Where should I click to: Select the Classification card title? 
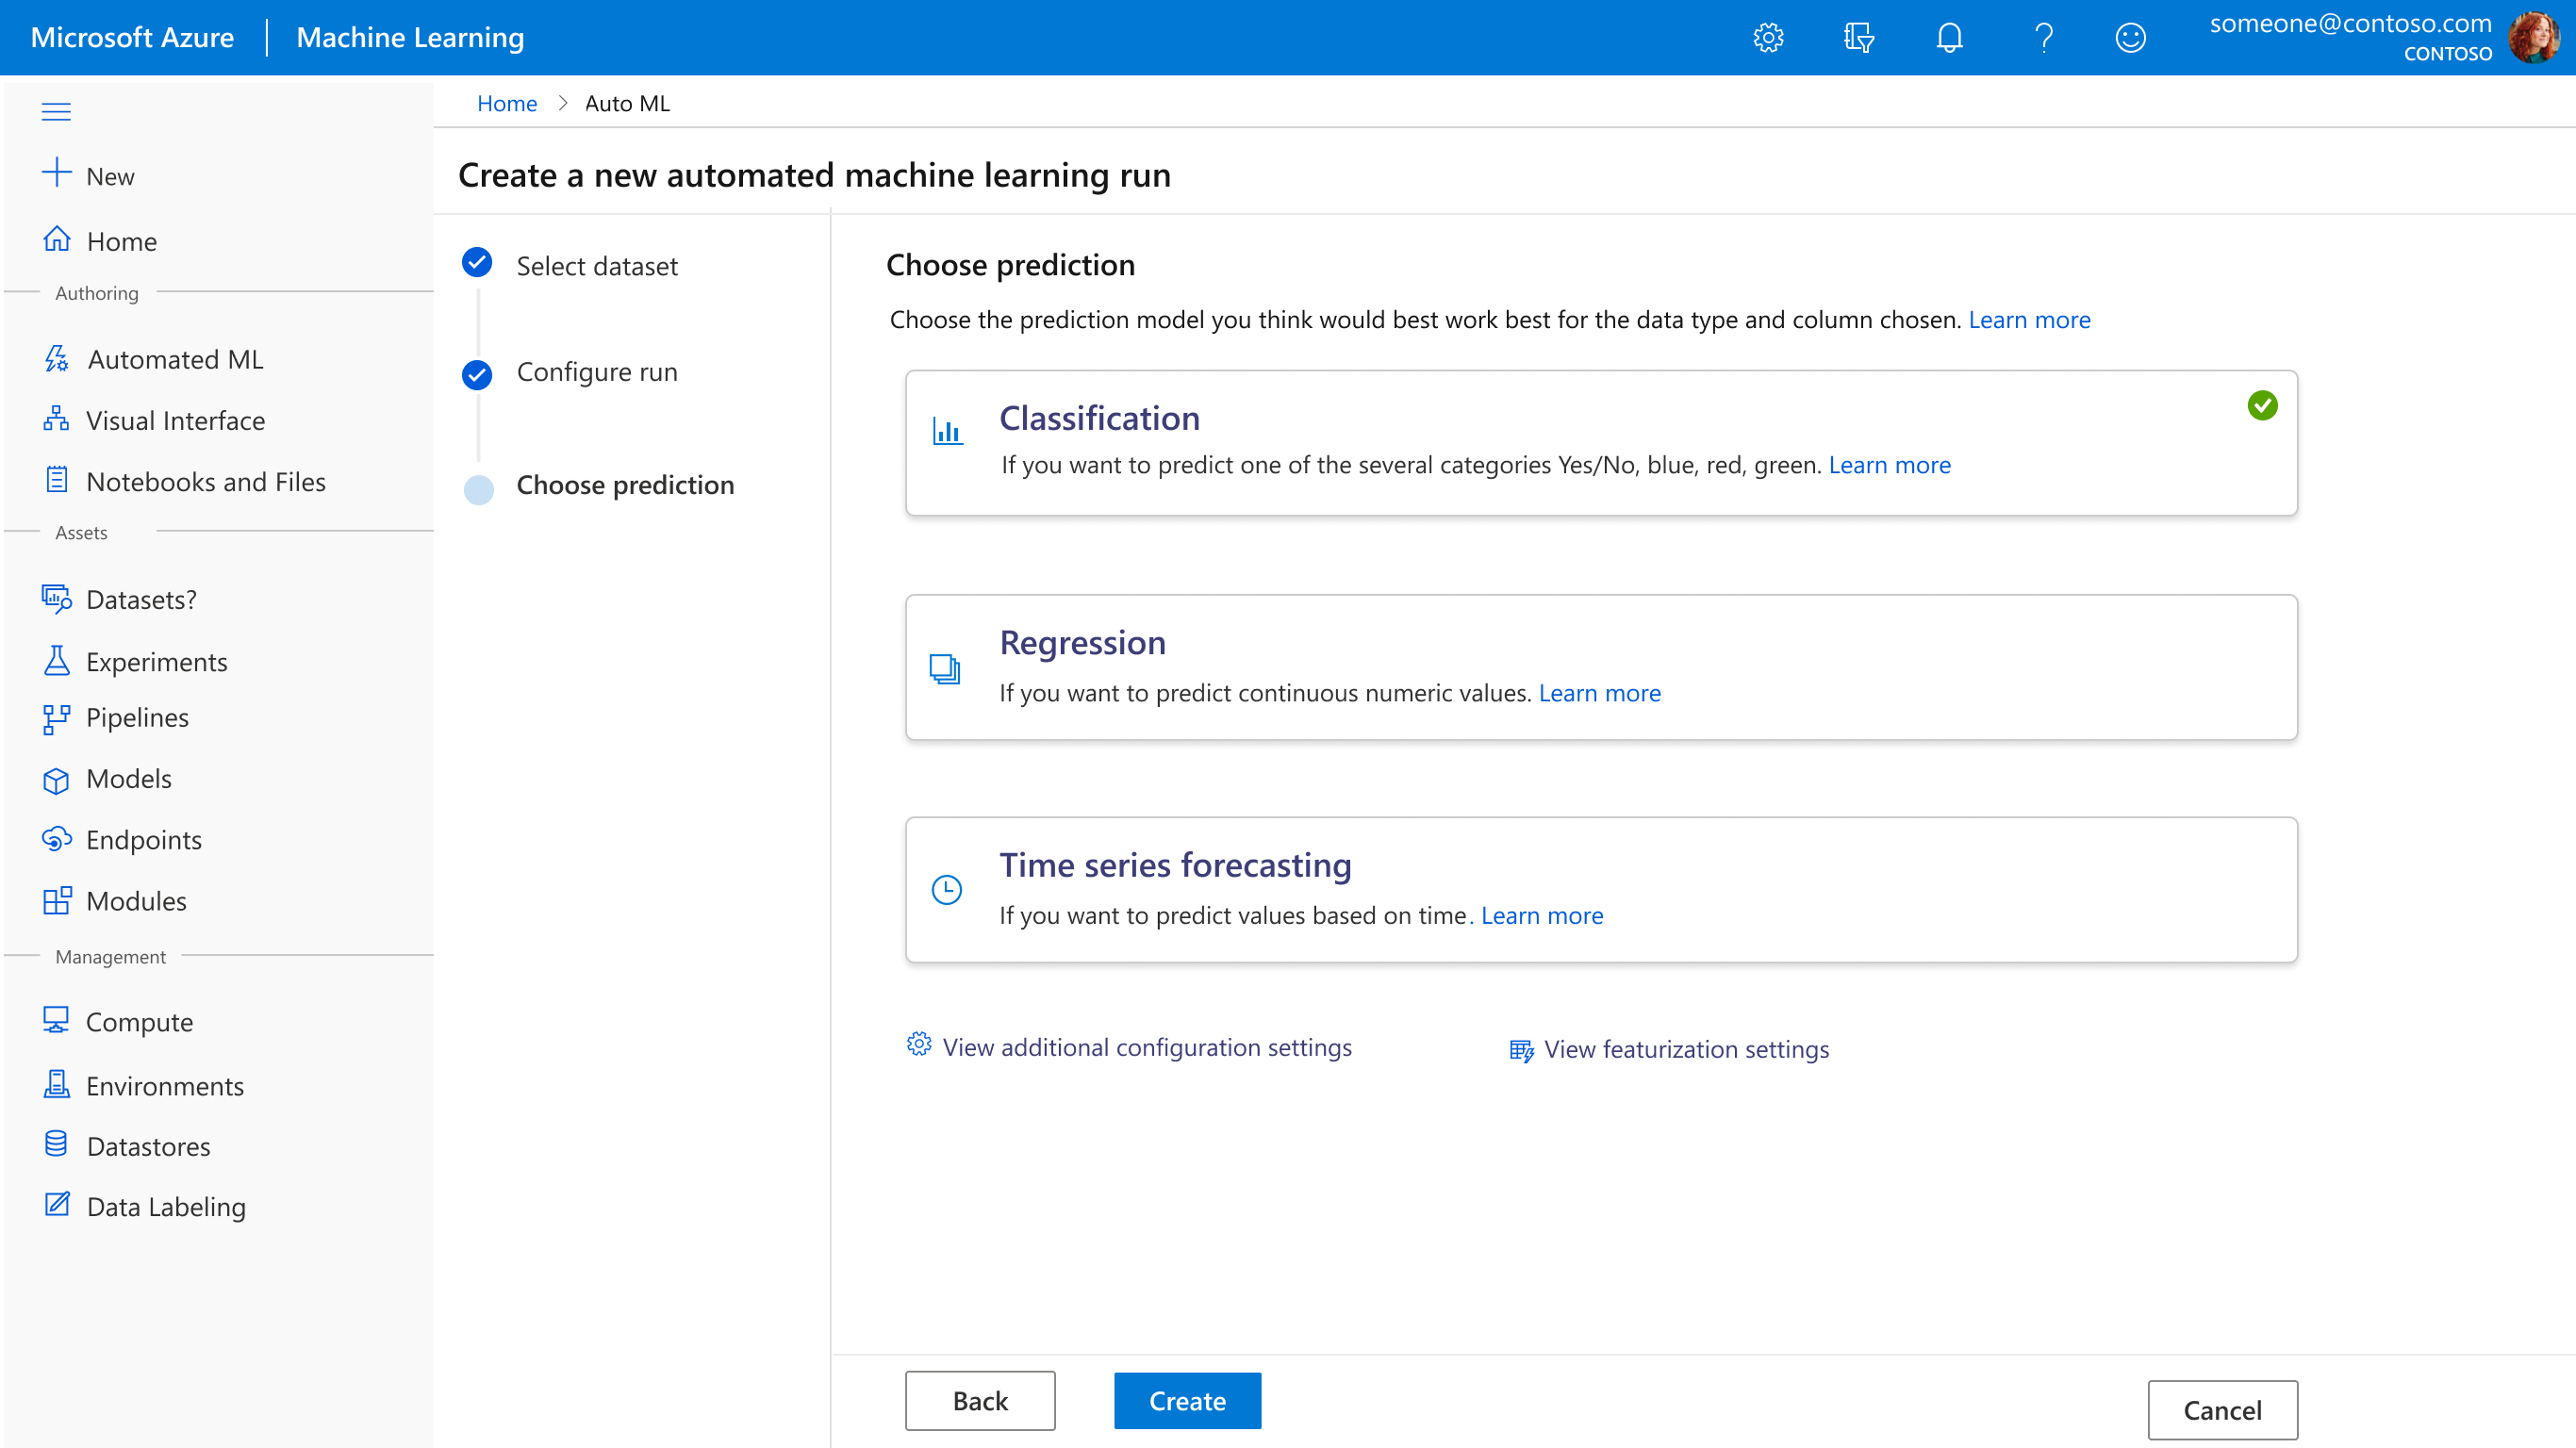(1099, 418)
